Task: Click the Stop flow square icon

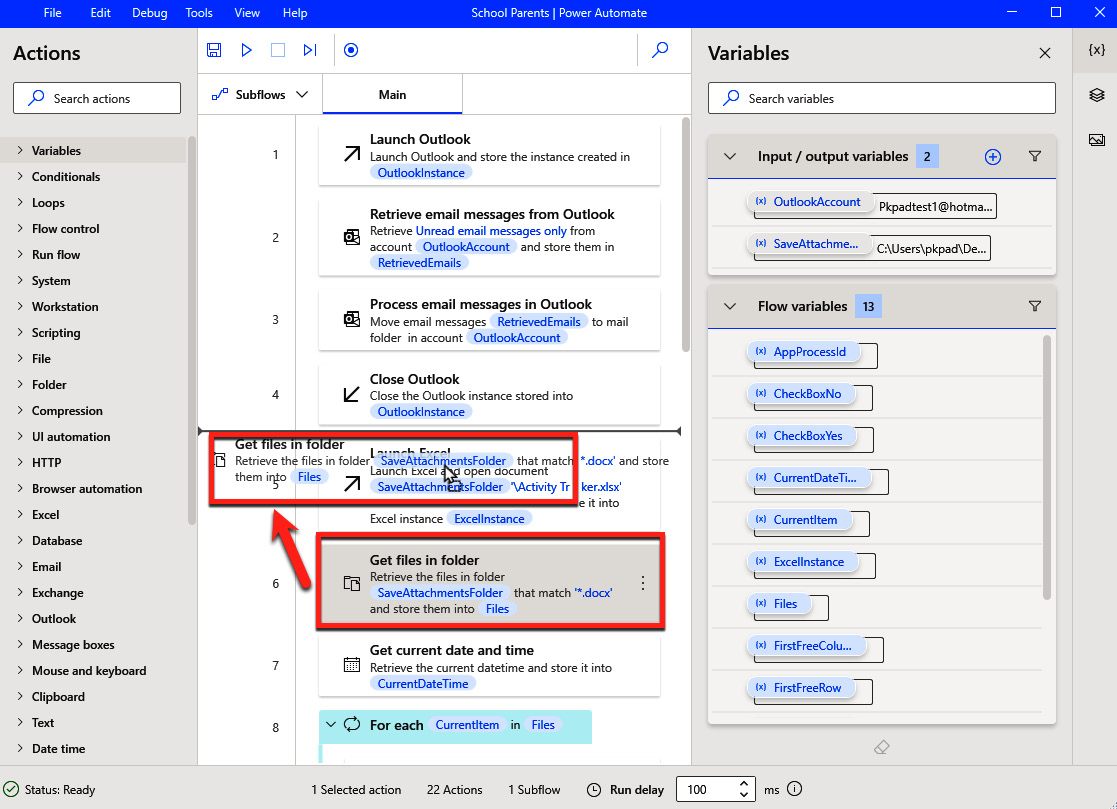Action: click(x=278, y=50)
